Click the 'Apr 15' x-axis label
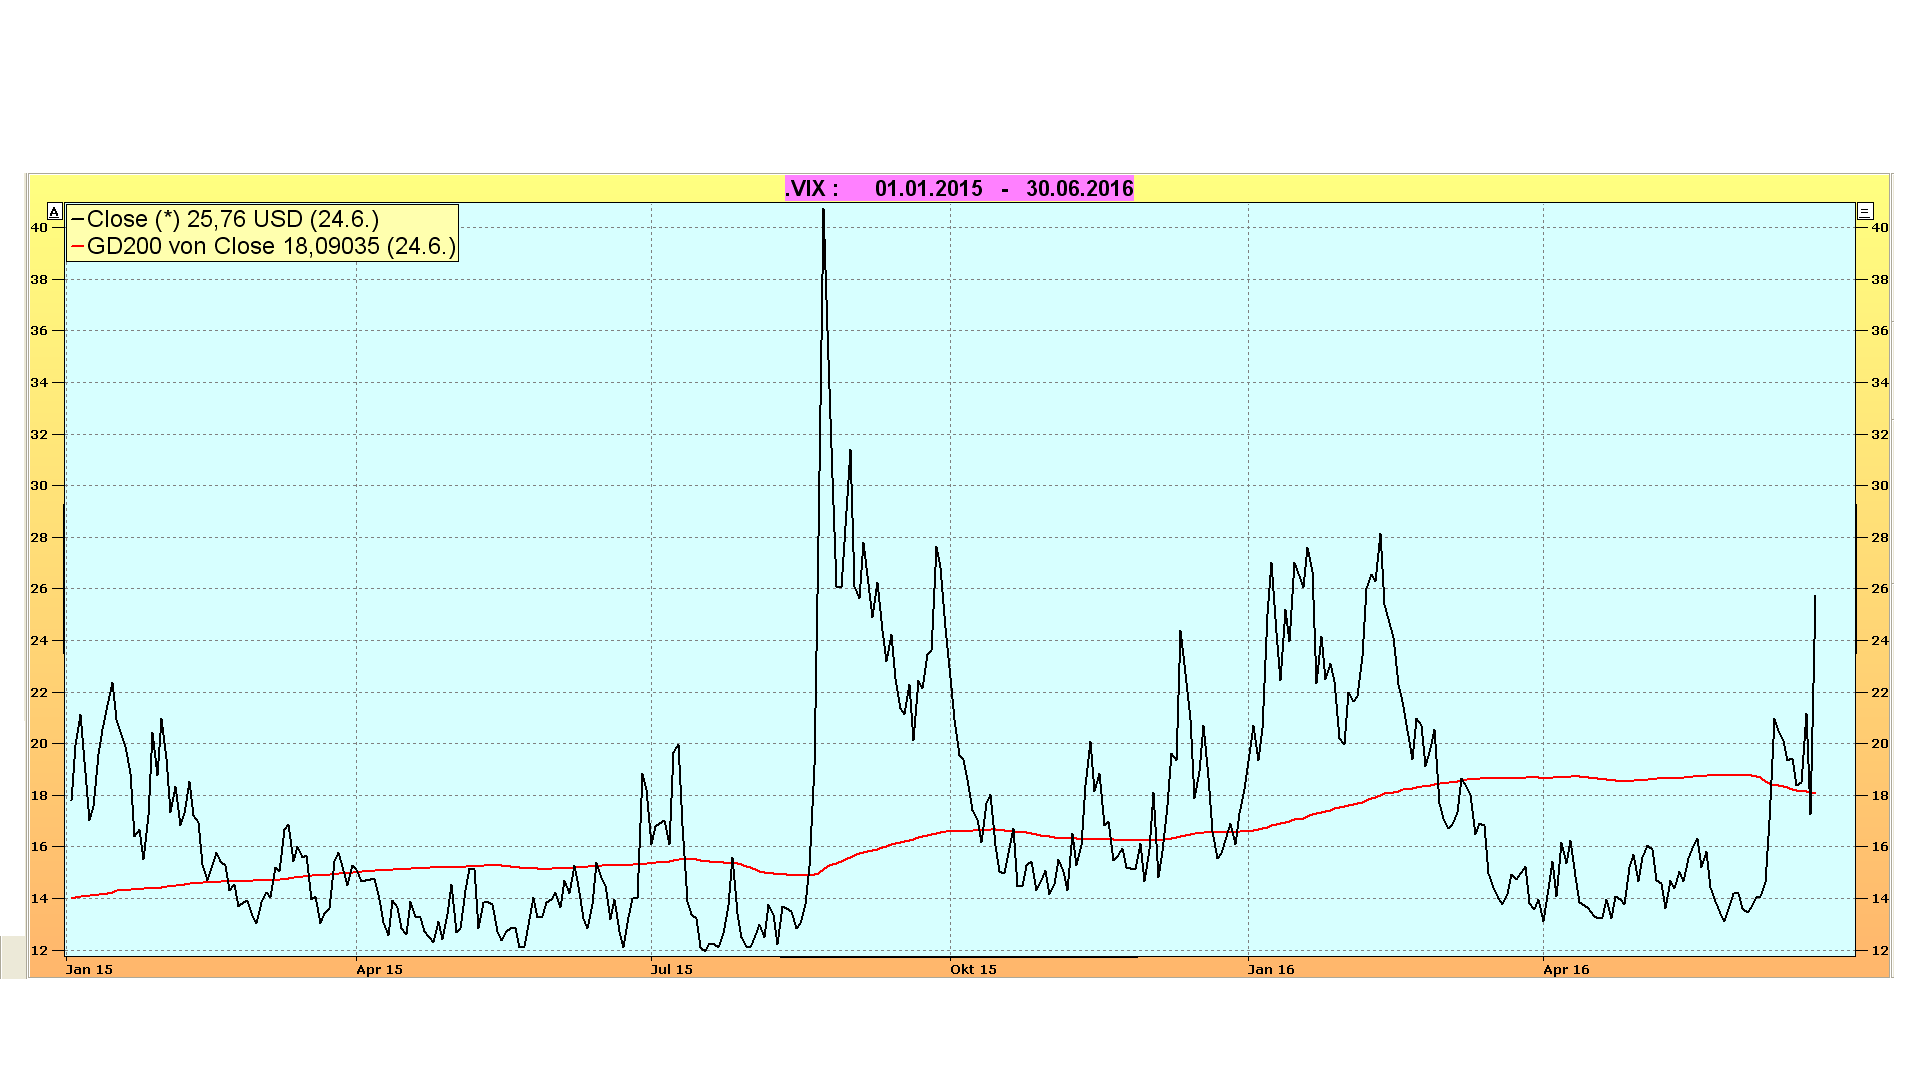 [379, 969]
